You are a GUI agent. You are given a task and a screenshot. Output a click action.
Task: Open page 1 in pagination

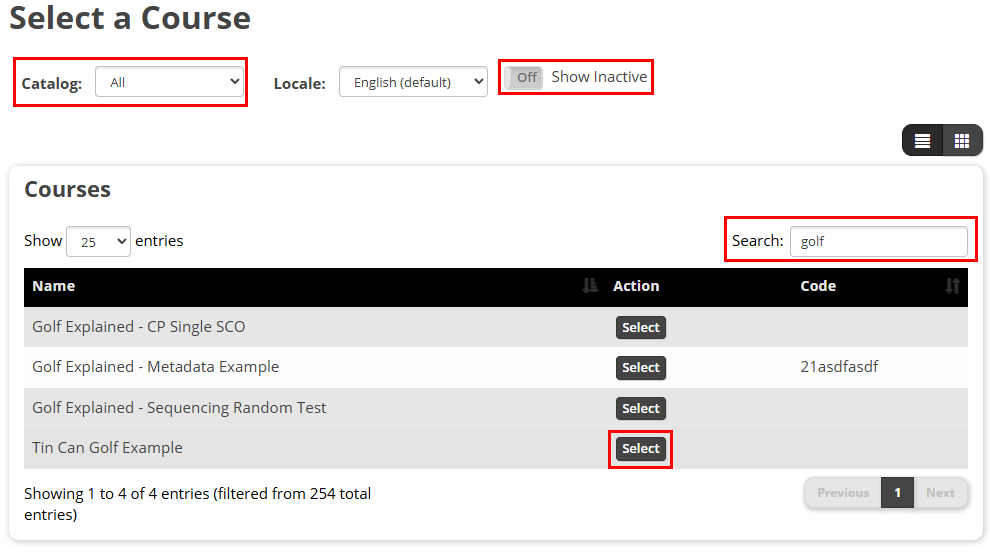(897, 493)
